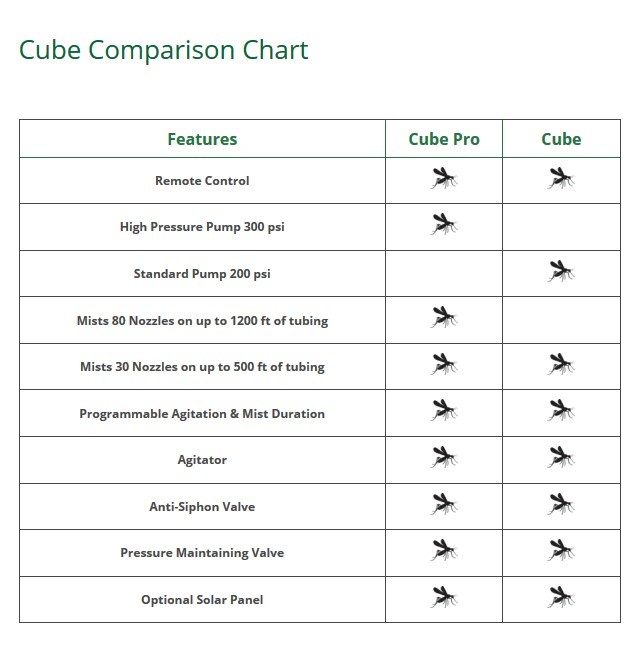Click the Optional Solar Panel label
This screenshot has width=644, height=645.
[x=202, y=600]
